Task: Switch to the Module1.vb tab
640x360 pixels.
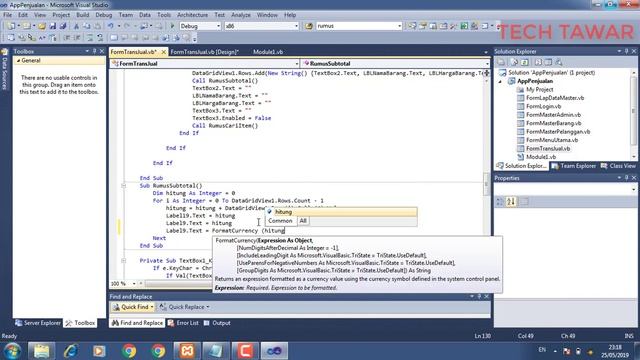Action: click(268, 52)
